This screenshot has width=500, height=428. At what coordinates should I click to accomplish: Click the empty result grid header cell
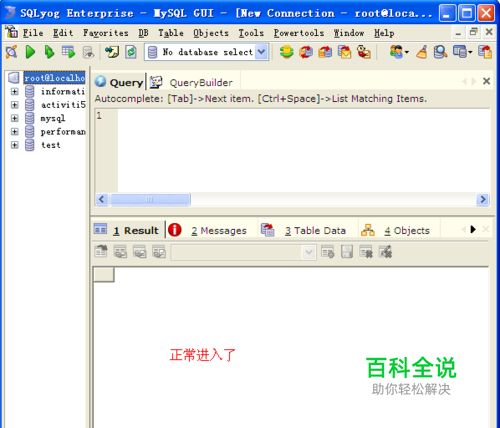point(104,275)
